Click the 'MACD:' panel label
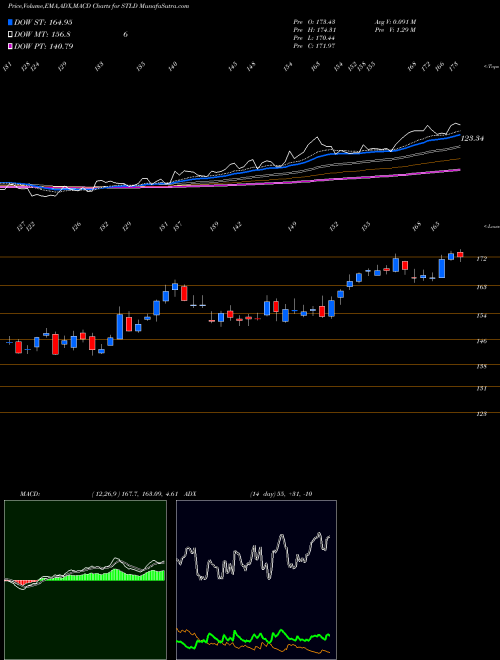Viewport: 500px width, 660px height. coord(29,494)
